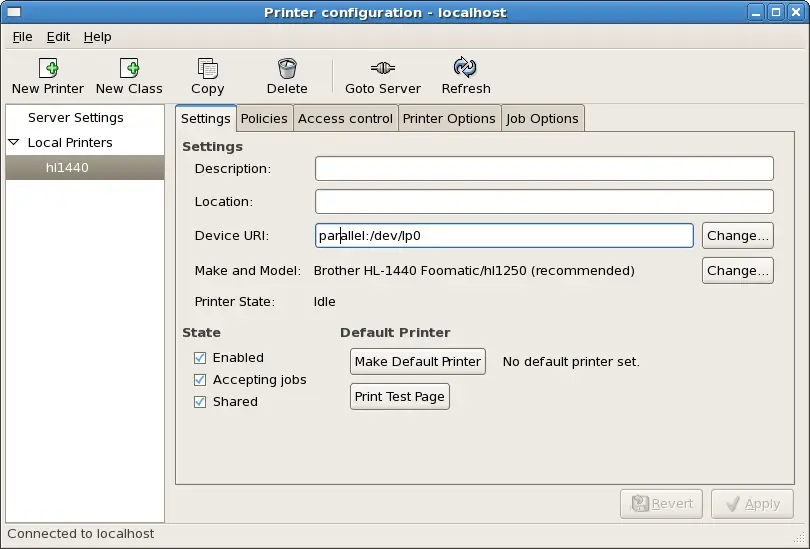Click the New Printer toolbar icon
This screenshot has width=810, height=549.
click(48, 68)
